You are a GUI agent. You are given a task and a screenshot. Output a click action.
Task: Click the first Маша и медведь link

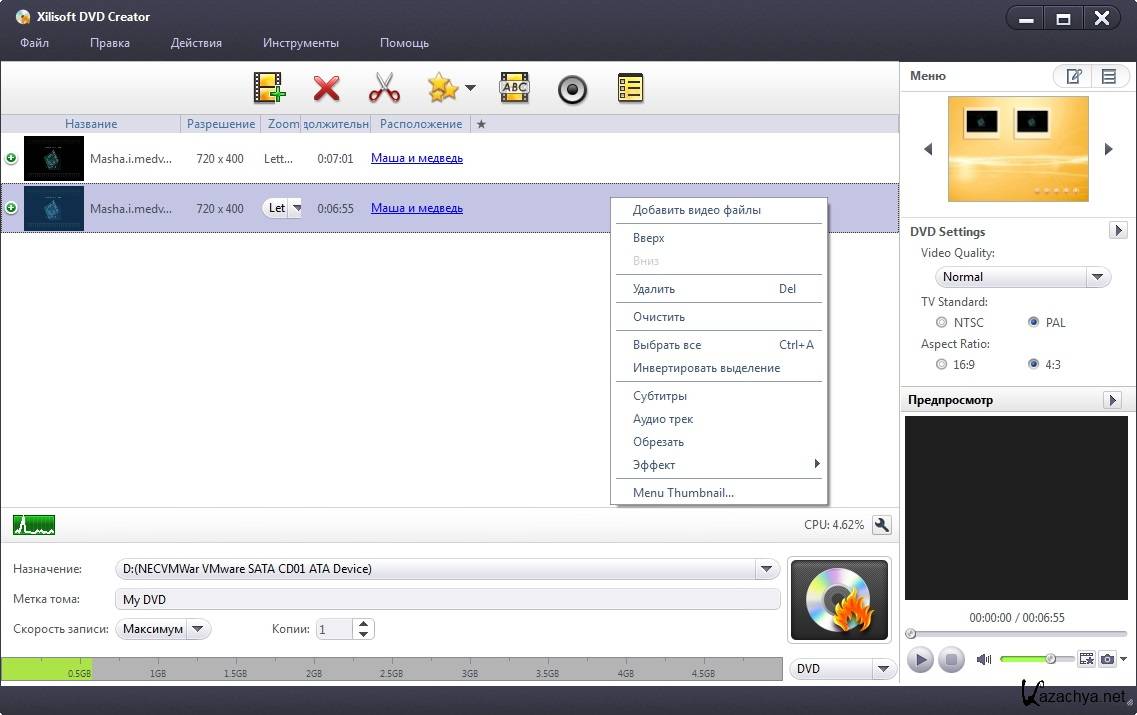click(x=416, y=158)
